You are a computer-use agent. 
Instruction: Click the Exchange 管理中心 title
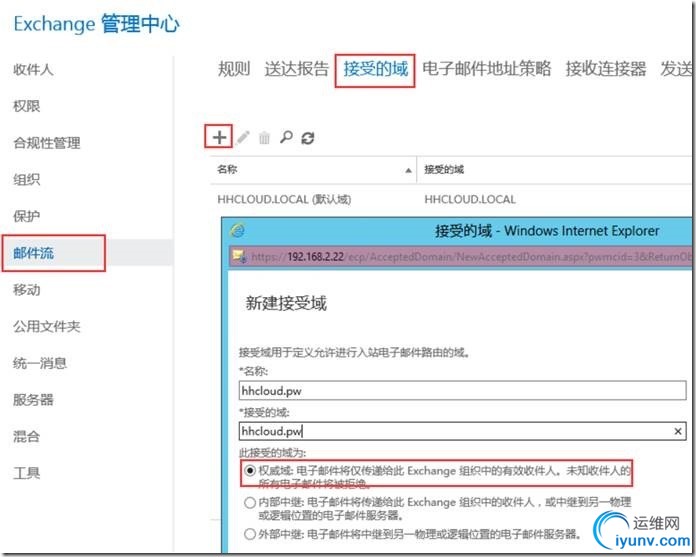pos(97,24)
